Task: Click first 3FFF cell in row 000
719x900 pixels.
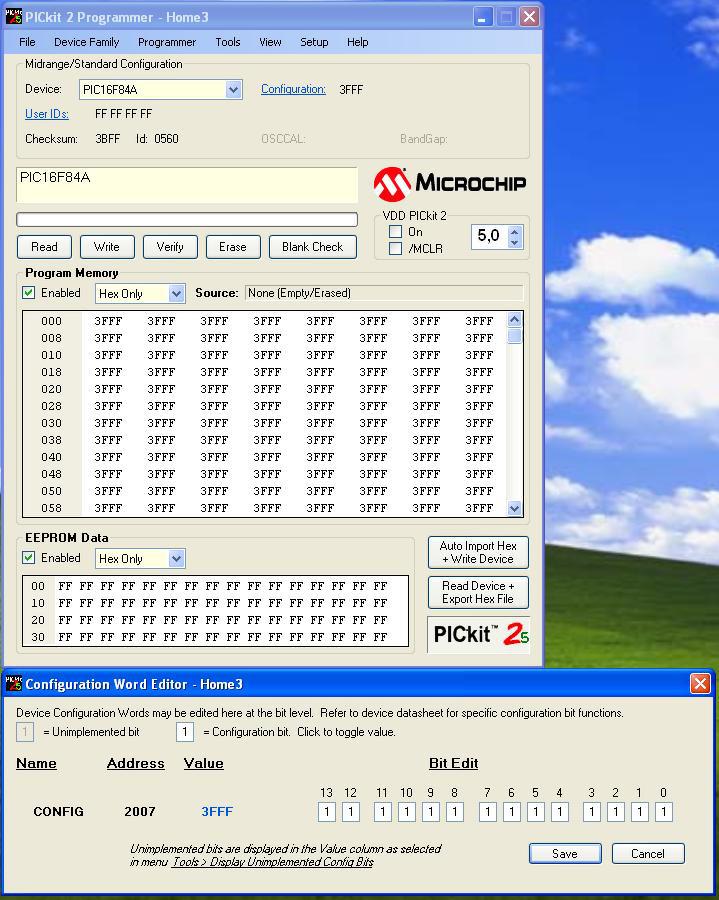Action: tap(108, 321)
